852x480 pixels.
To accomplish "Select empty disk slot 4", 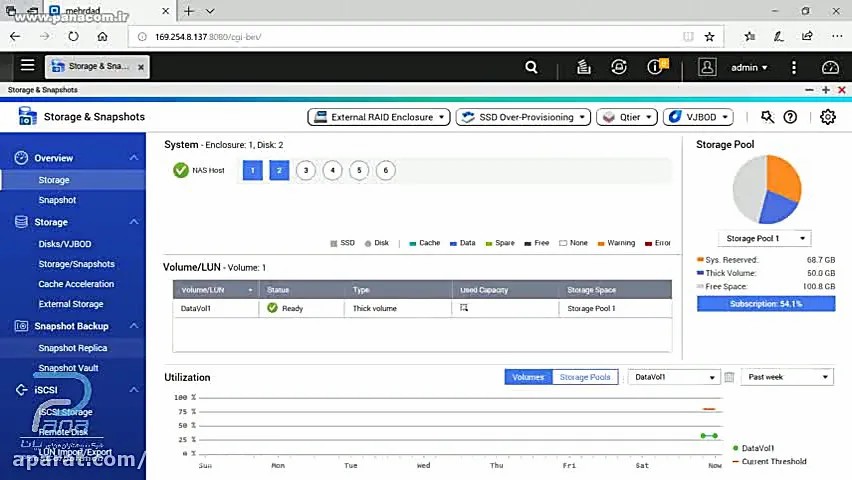I will [333, 170].
